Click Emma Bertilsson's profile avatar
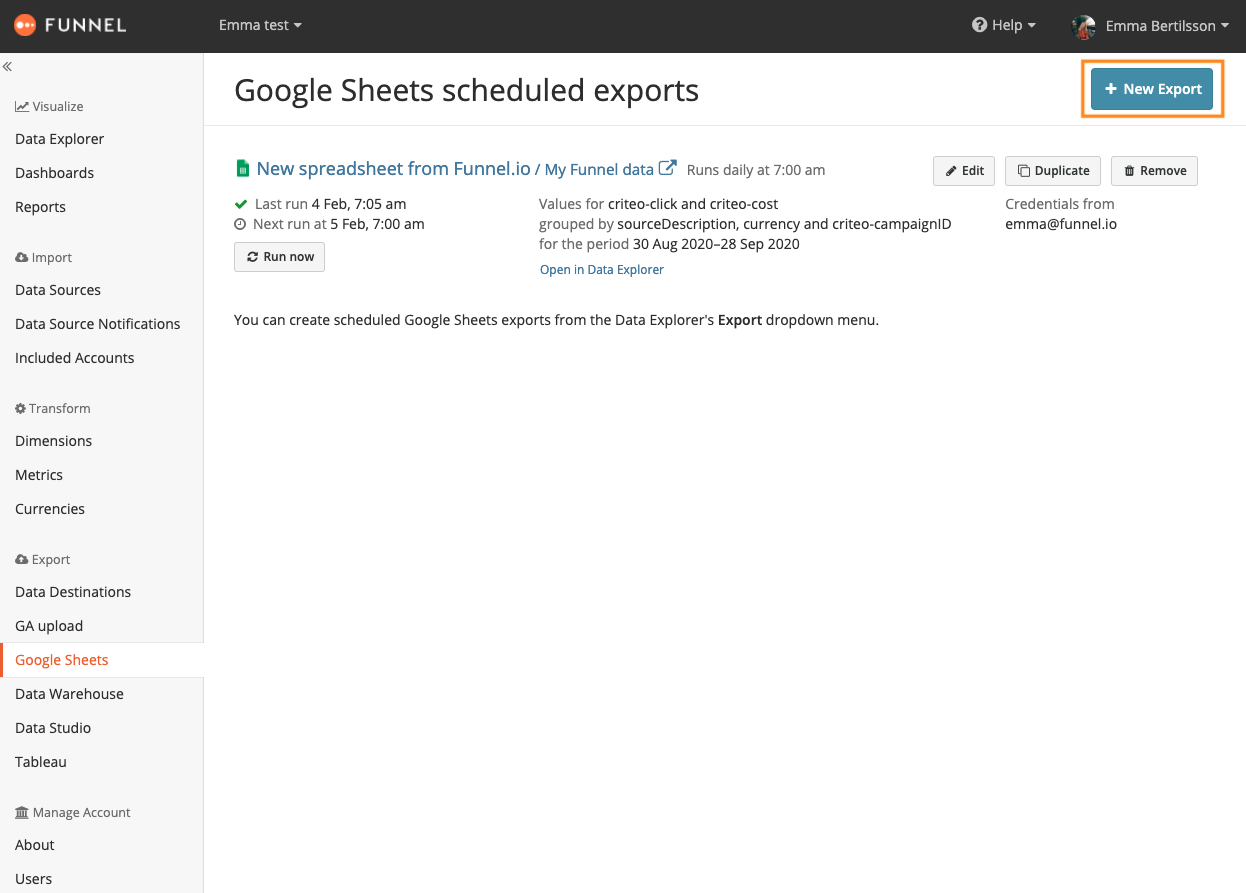The image size is (1246, 893). click(x=1084, y=26)
